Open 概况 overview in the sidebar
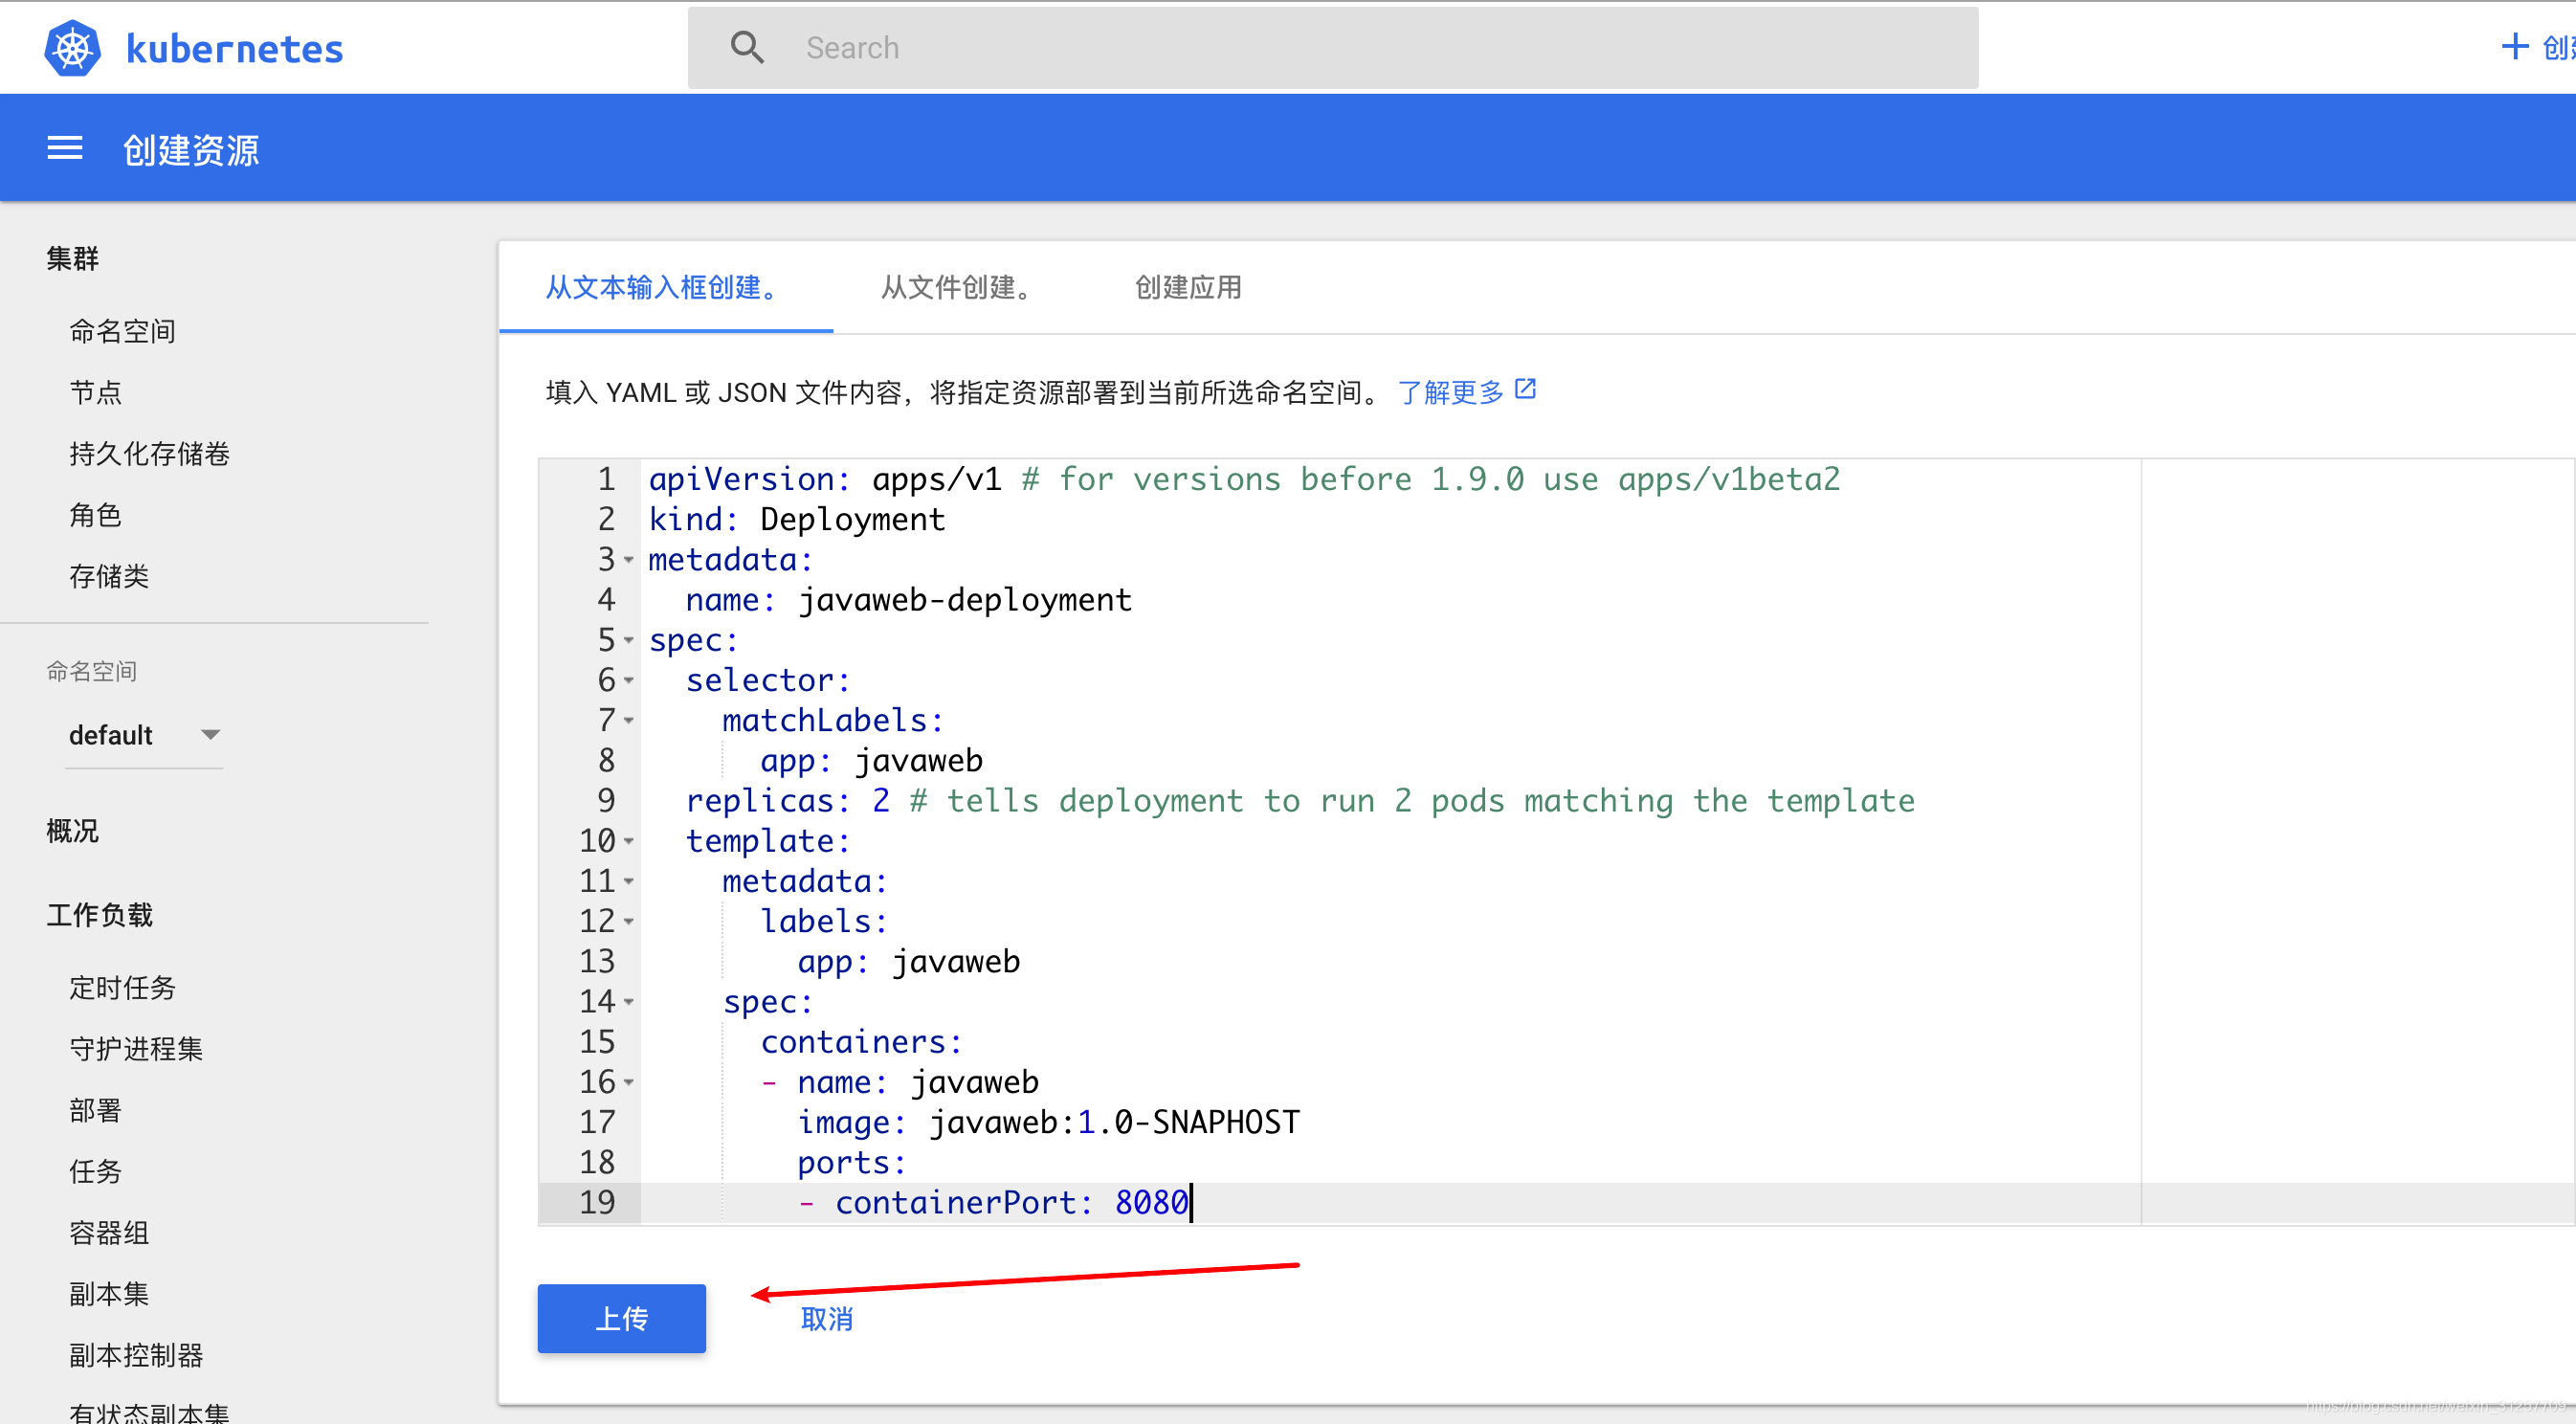2576x1424 pixels. click(72, 831)
